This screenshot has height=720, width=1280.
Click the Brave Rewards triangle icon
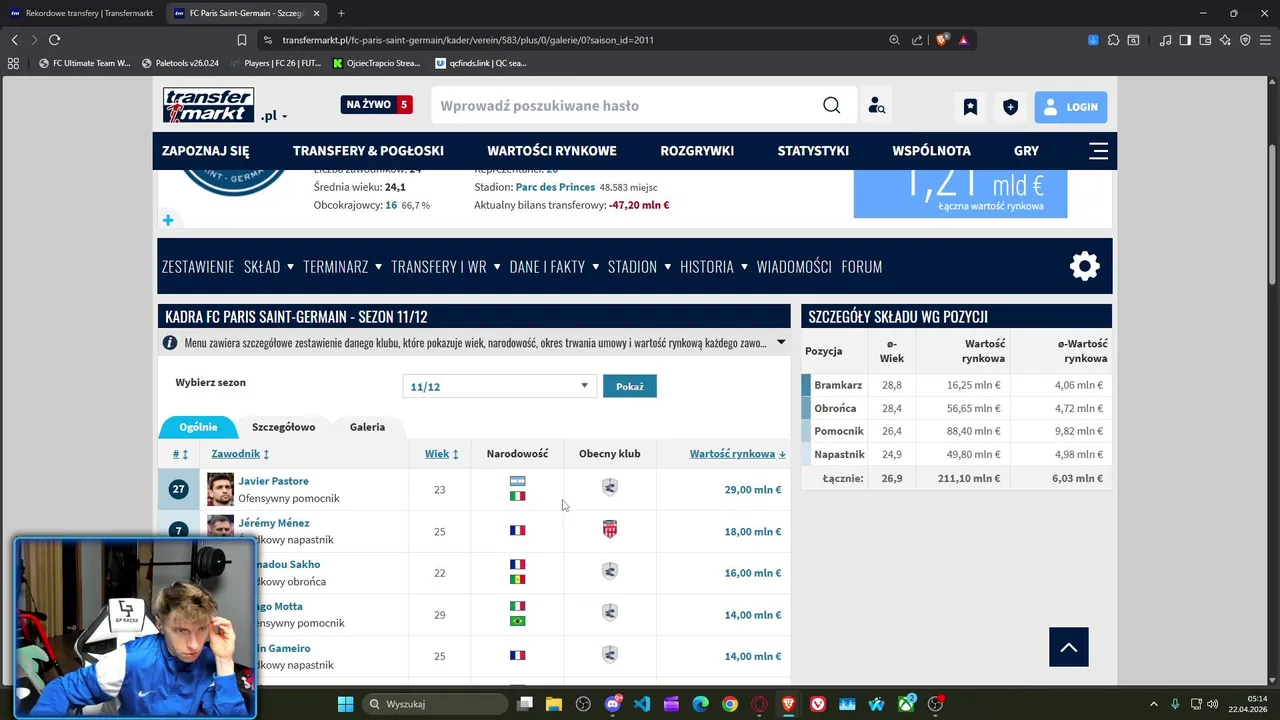tap(963, 40)
